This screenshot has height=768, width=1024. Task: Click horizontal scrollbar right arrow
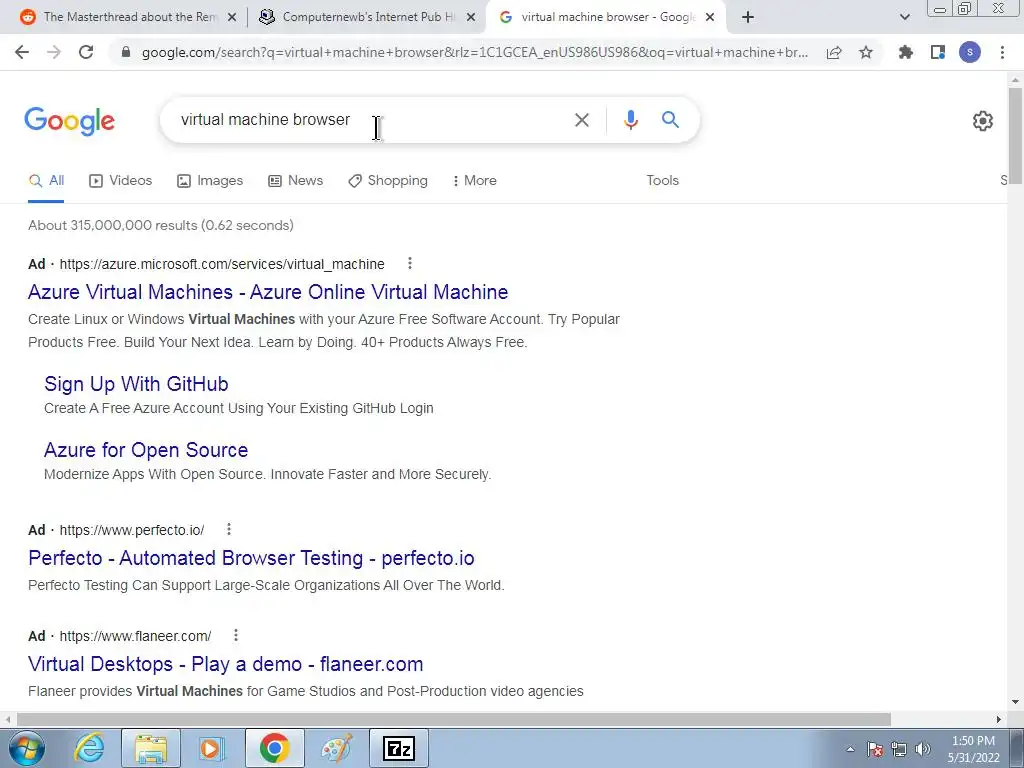[999, 719]
